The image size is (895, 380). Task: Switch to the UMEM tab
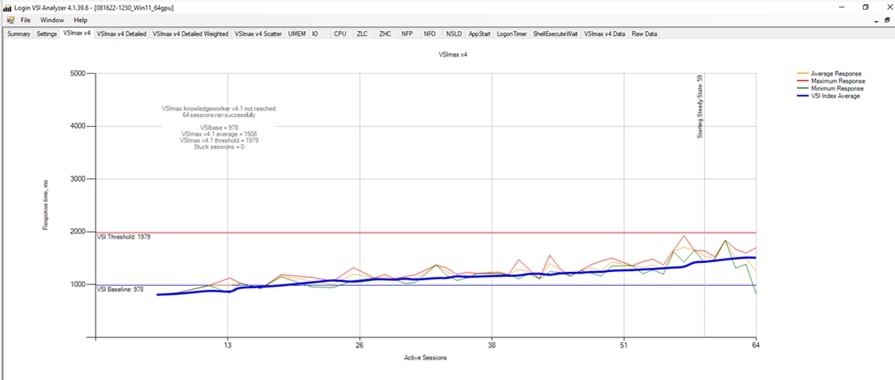click(297, 34)
